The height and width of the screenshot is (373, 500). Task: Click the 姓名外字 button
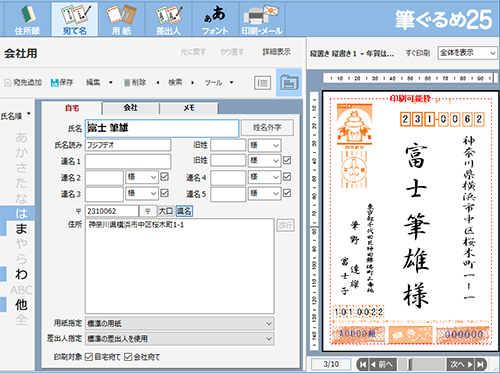[x=267, y=127]
